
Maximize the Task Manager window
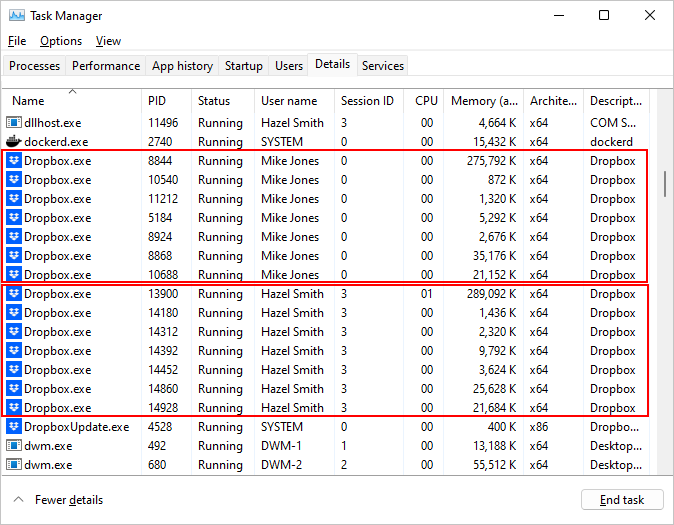pos(604,15)
